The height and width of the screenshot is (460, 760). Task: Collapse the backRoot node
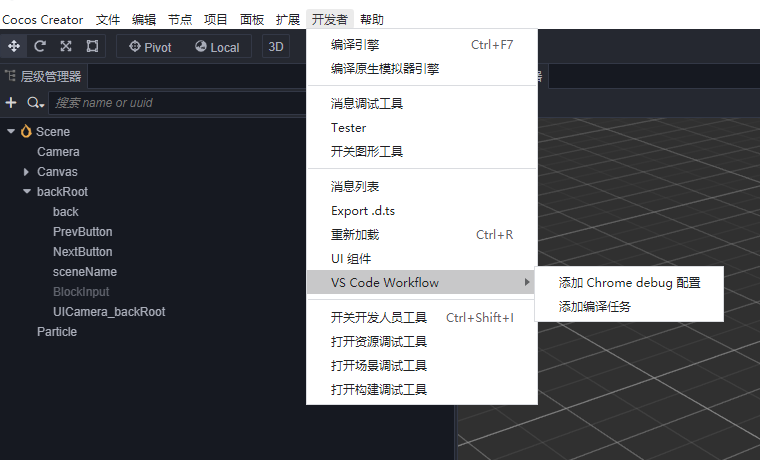click(27, 191)
